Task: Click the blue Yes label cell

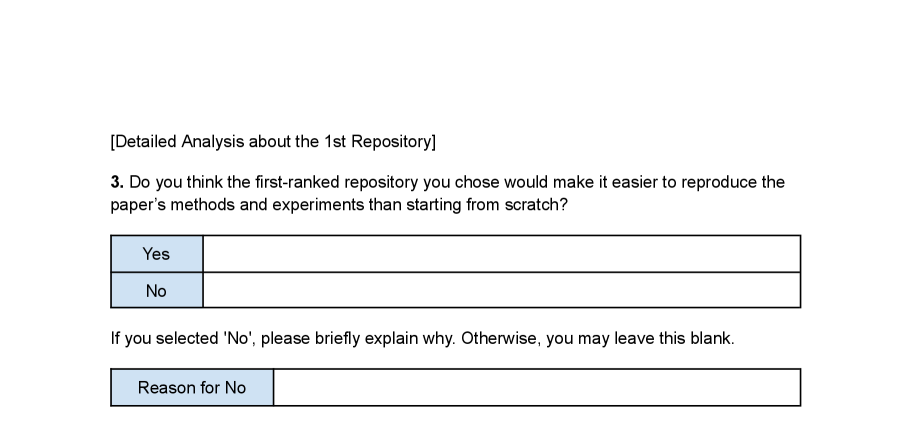Action: click(156, 254)
